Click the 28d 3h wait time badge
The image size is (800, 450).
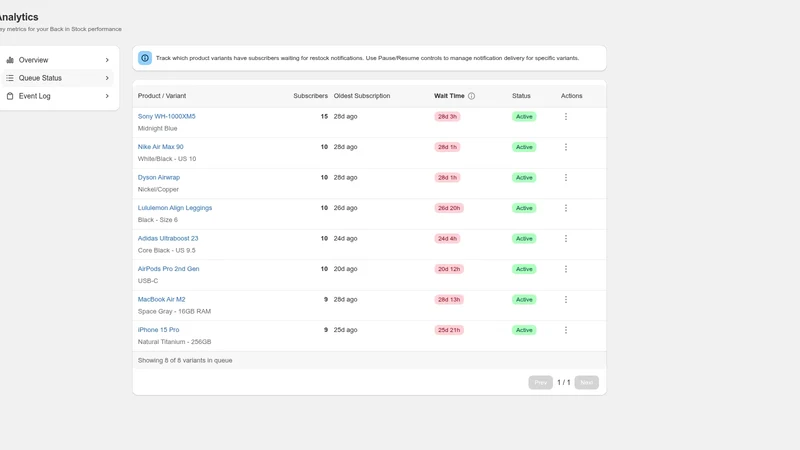tap(447, 117)
